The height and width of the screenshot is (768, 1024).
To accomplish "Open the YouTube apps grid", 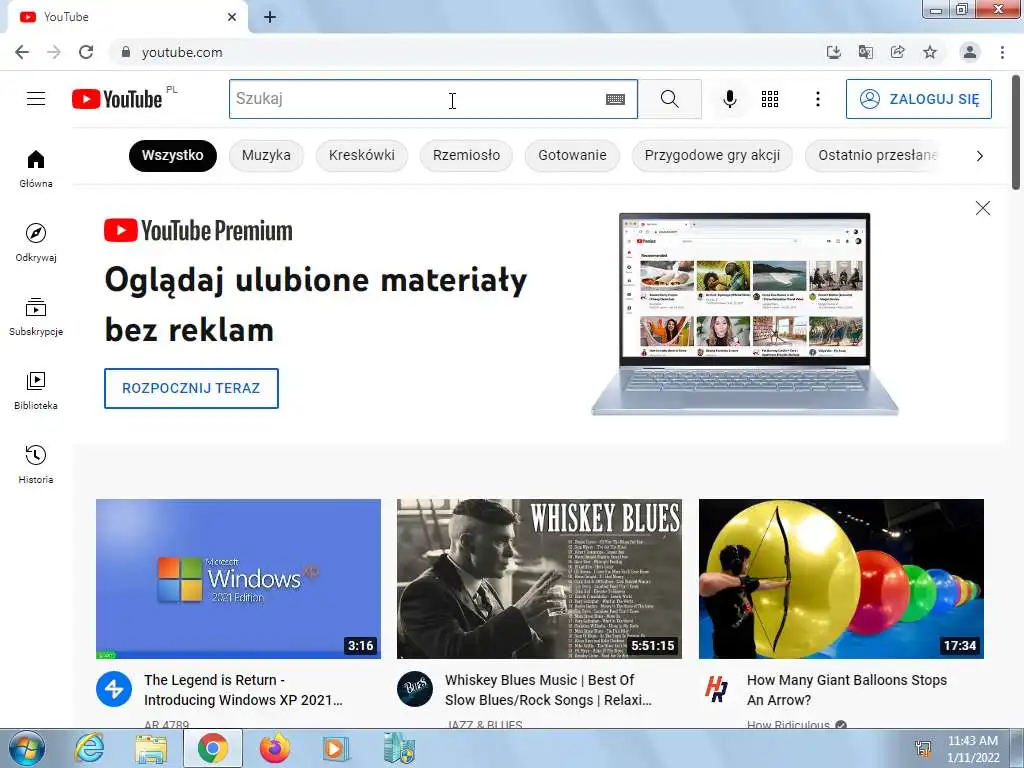I will point(770,99).
